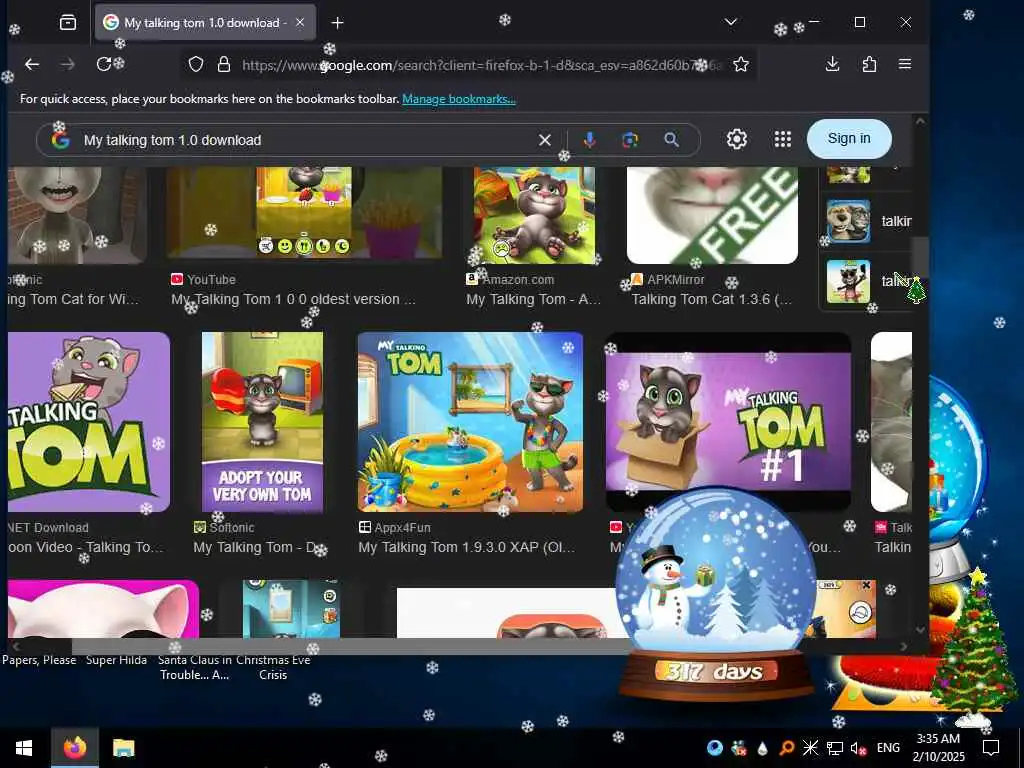Click the address bar URL
This screenshot has width=1024, height=768.
pyautogui.click(x=482, y=65)
